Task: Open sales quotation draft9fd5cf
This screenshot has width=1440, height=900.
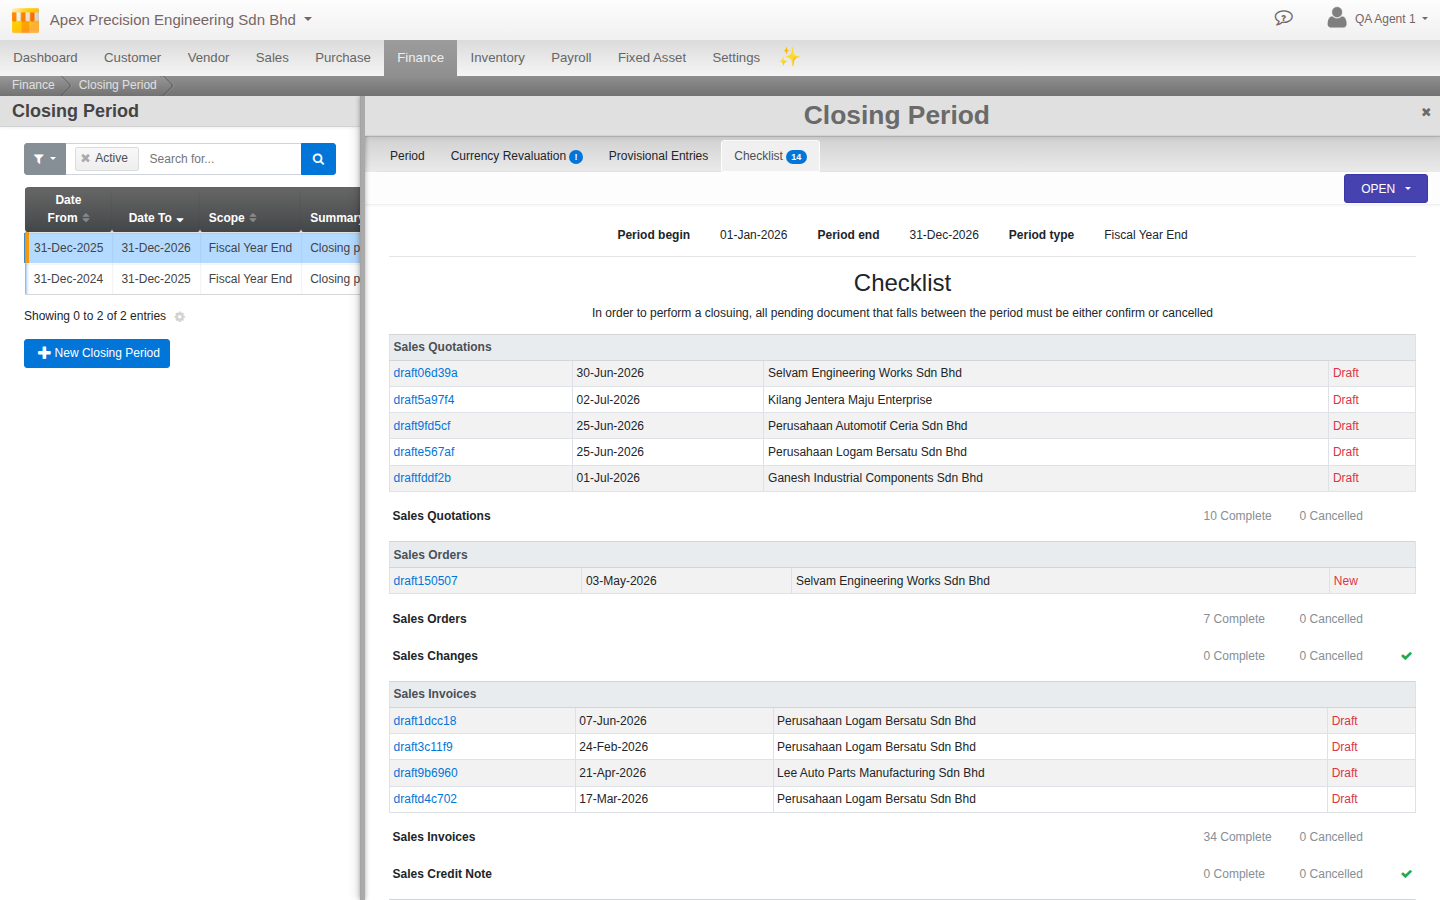Action: (422, 426)
